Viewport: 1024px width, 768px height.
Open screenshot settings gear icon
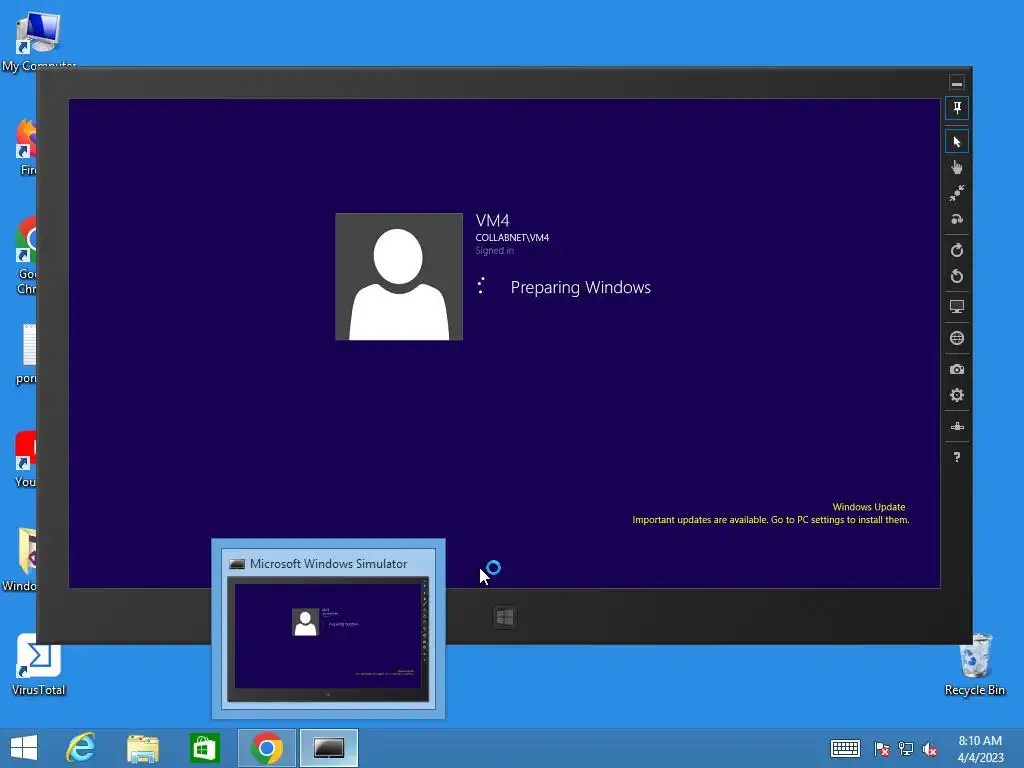click(x=957, y=395)
